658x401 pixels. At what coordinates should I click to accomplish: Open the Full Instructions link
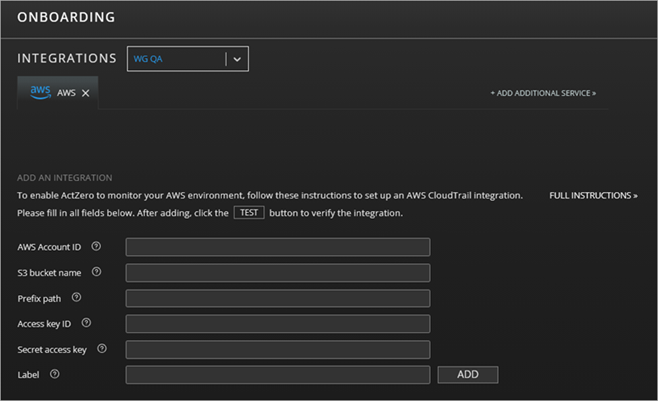pyautogui.click(x=593, y=195)
